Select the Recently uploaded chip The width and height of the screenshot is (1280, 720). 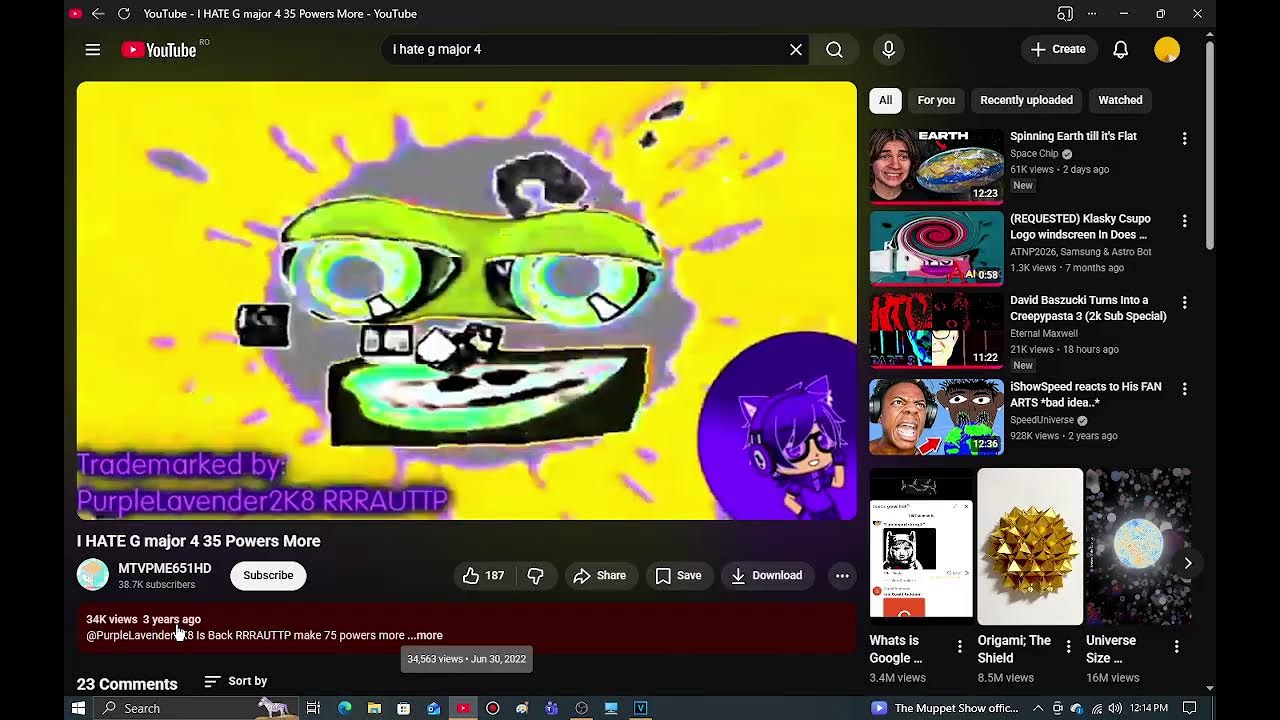click(x=1026, y=100)
